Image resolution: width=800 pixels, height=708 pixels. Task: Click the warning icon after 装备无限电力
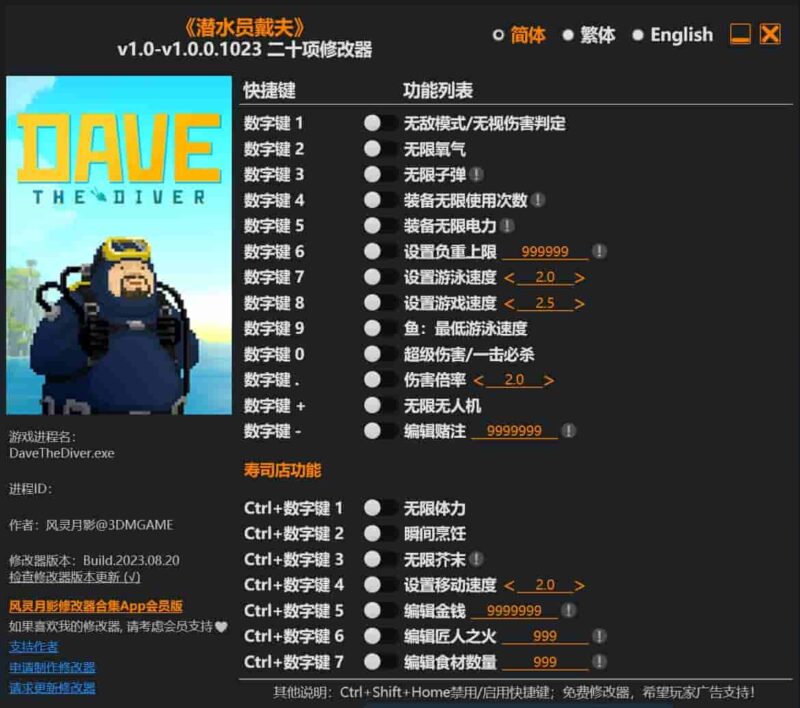[508, 224]
